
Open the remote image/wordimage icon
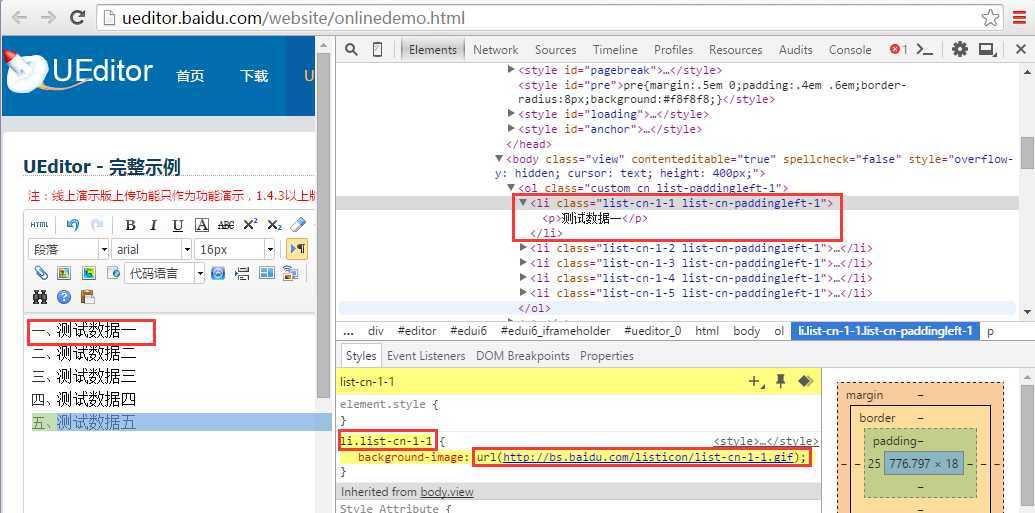(x=290, y=273)
